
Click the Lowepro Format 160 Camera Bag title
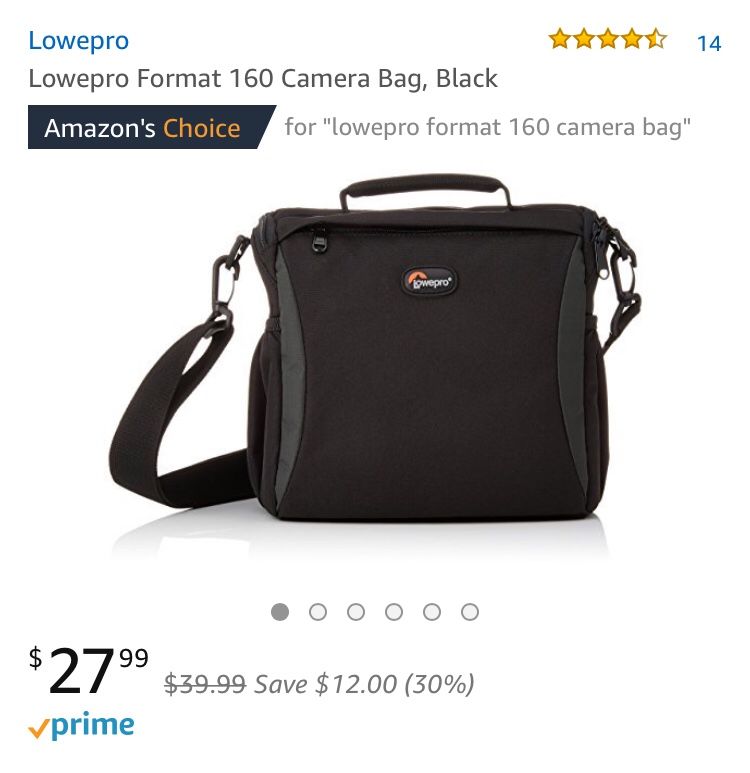point(263,78)
